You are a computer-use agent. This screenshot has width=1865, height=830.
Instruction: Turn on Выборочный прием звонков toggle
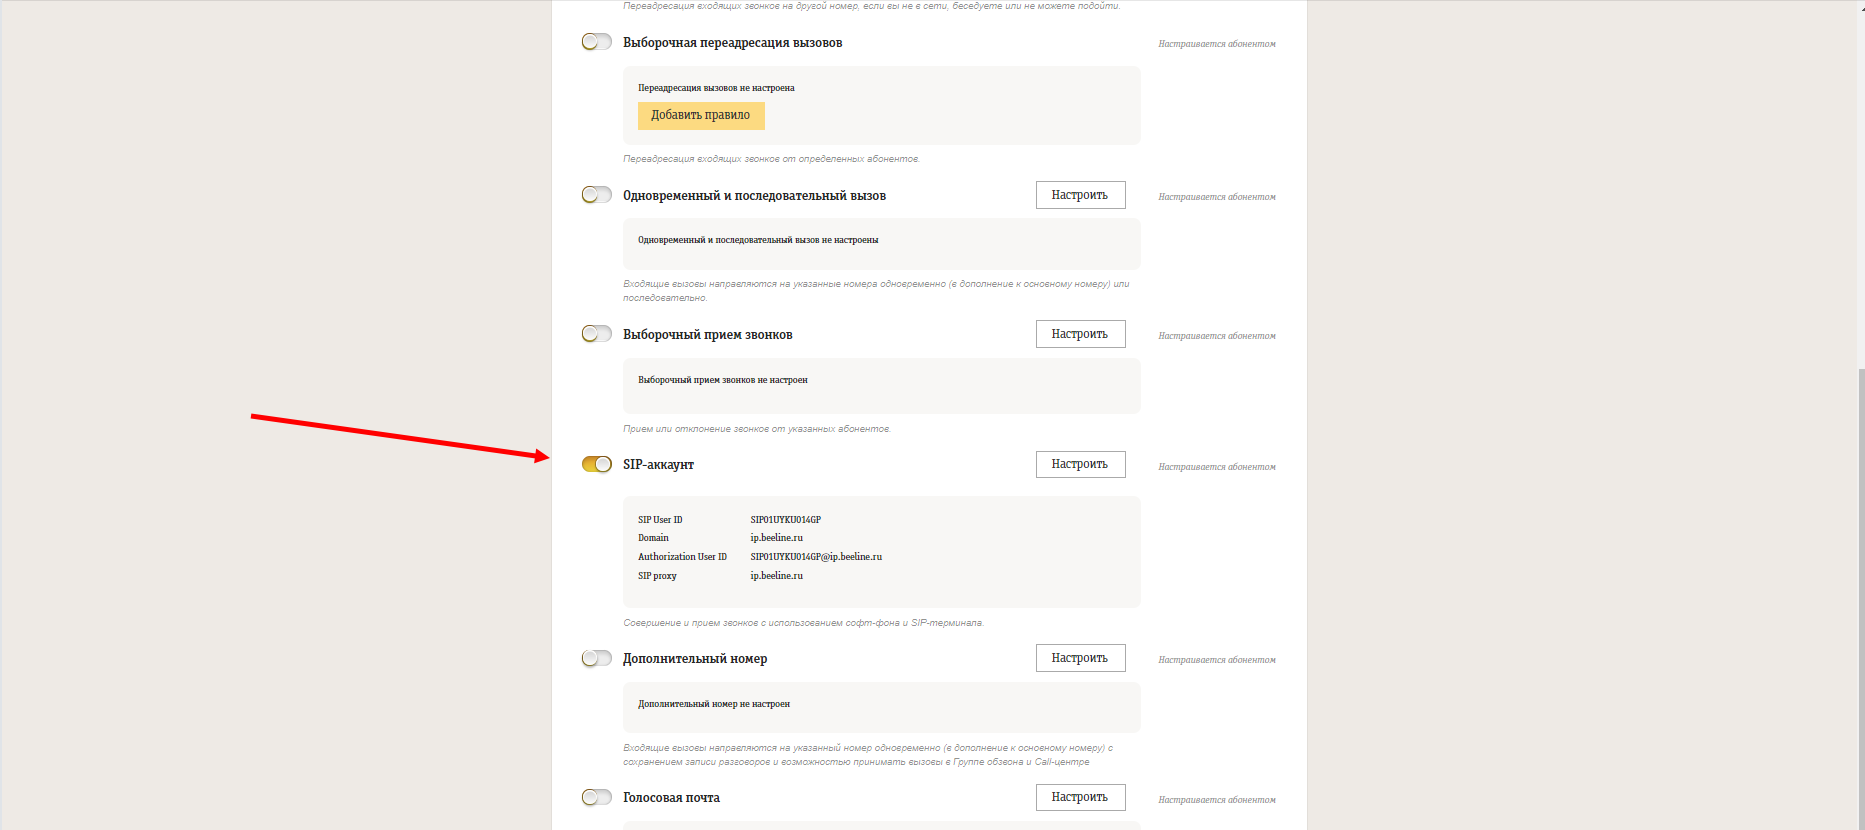coord(597,334)
